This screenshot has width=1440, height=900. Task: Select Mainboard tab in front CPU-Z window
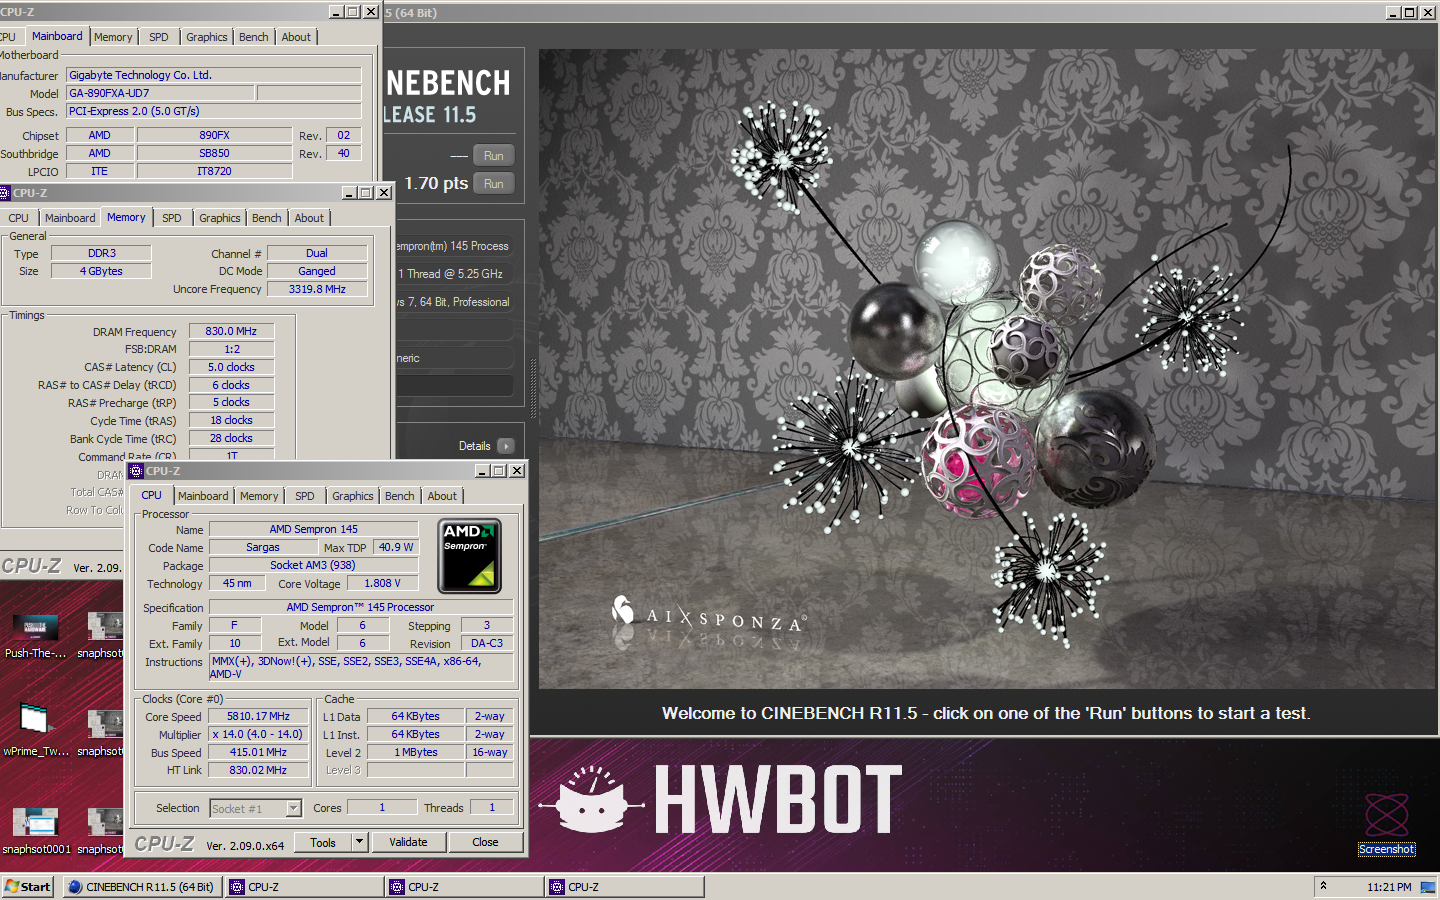203,496
